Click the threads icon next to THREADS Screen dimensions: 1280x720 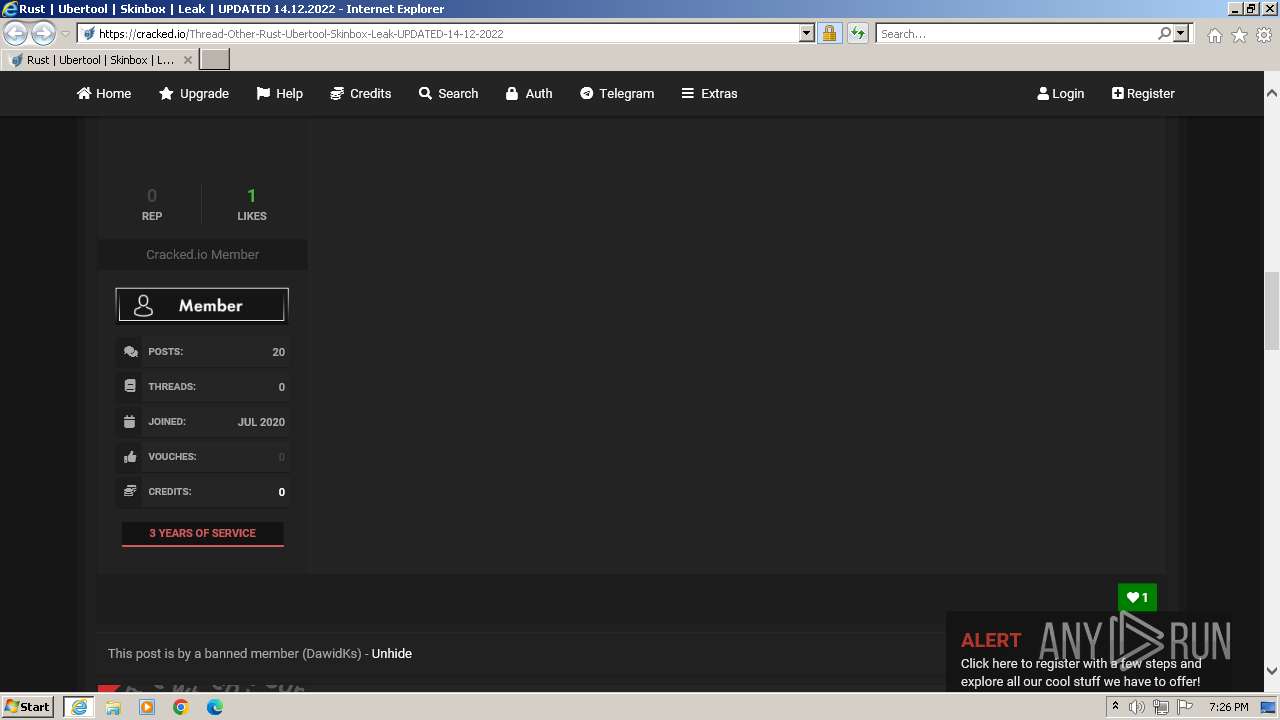130,386
